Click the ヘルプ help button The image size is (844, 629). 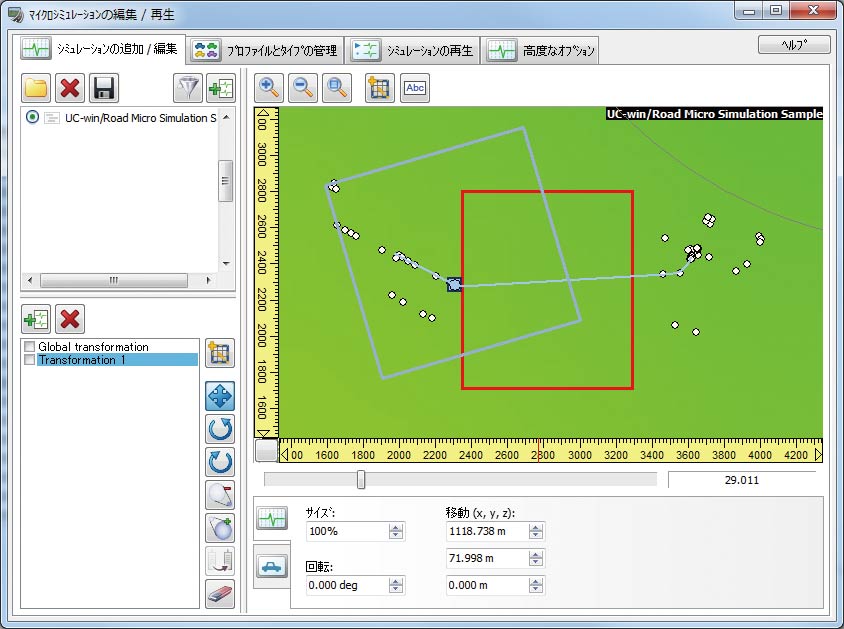coord(794,45)
